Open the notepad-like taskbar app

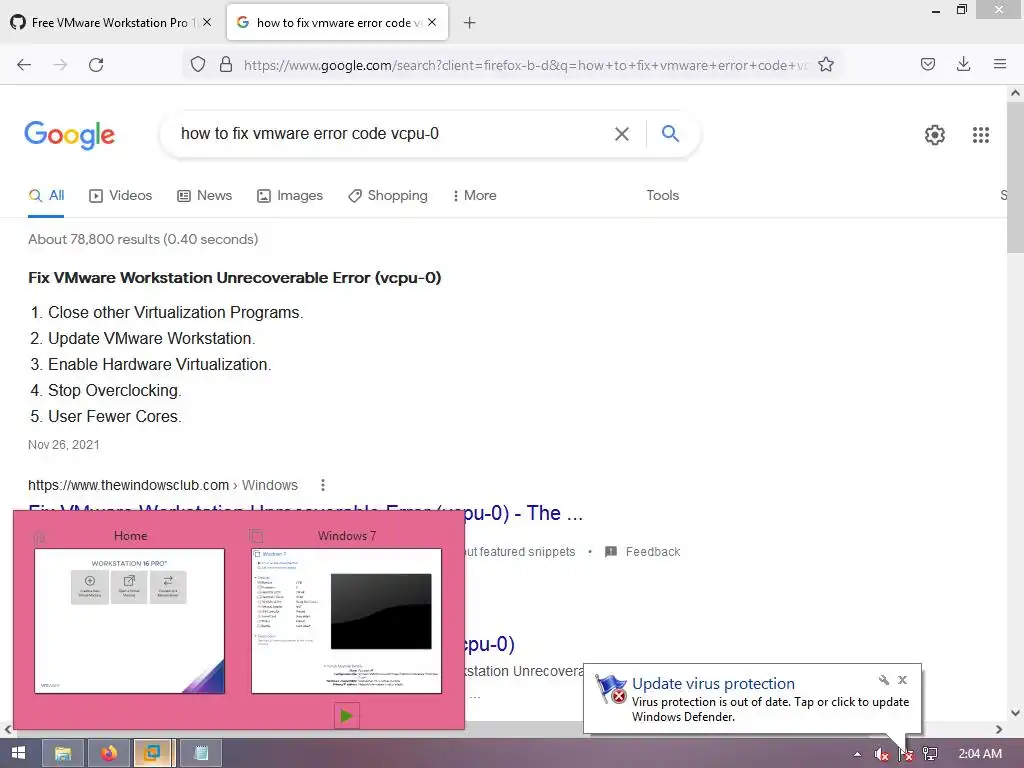(x=201, y=753)
